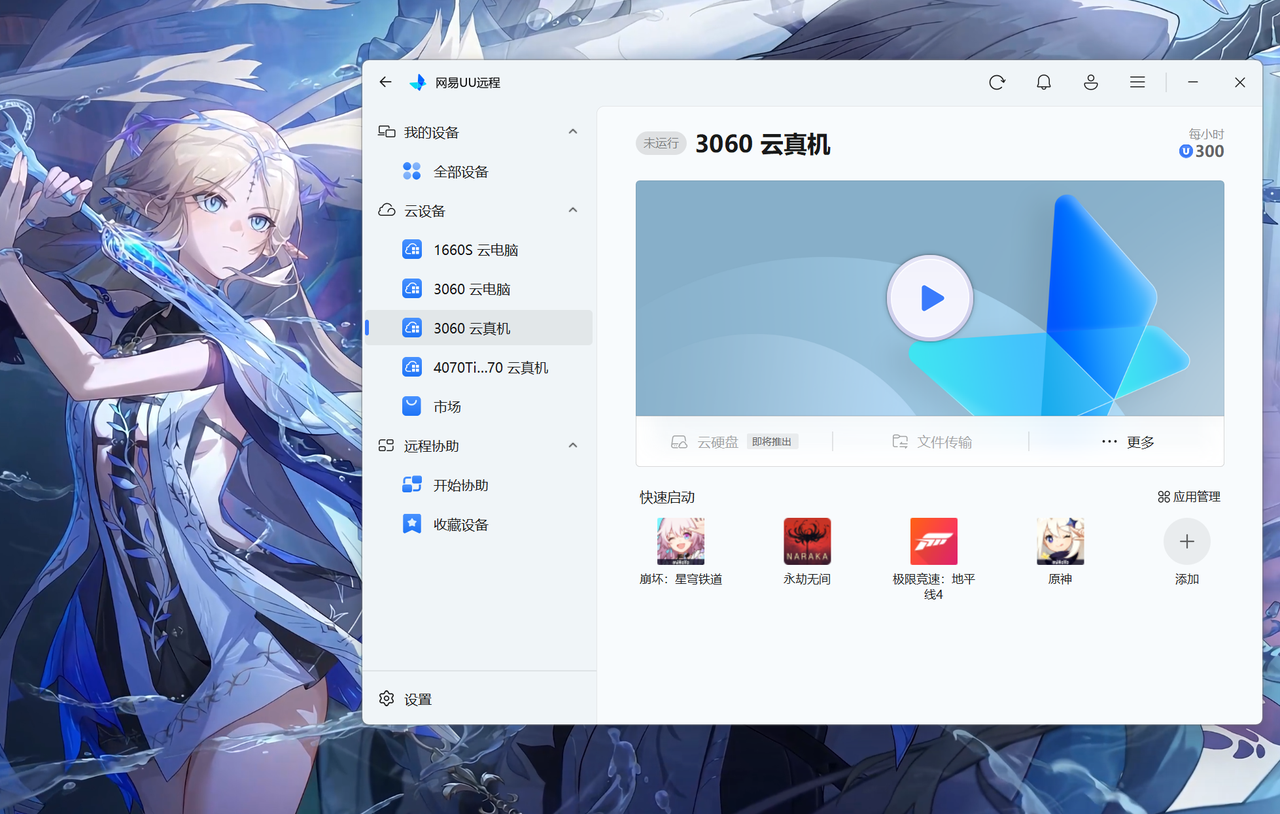This screenshot has height=814, width=1280.
Task: Start the cloud machine with play button
Action: pyautogui.click(x=930, y=298)
